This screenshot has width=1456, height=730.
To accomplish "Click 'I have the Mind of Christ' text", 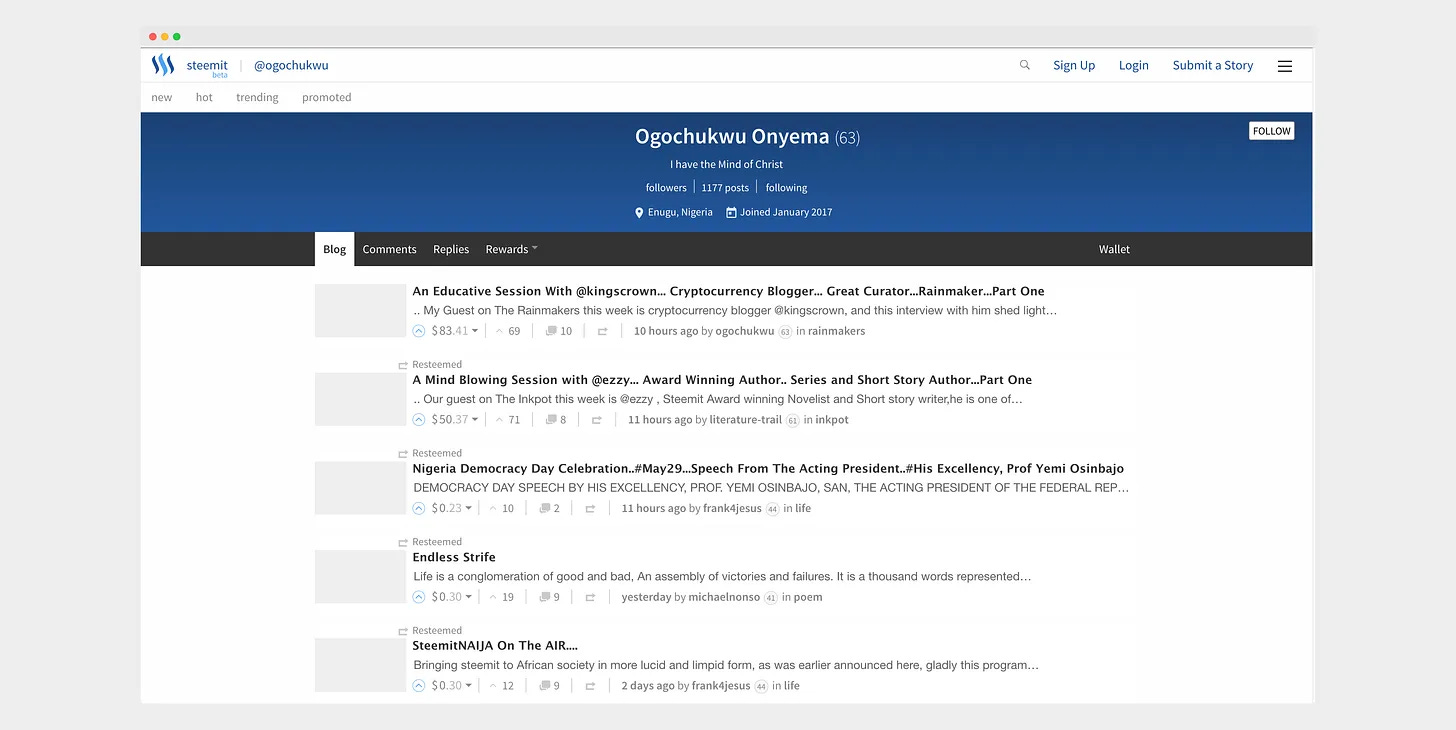I will tap(727, 164).
